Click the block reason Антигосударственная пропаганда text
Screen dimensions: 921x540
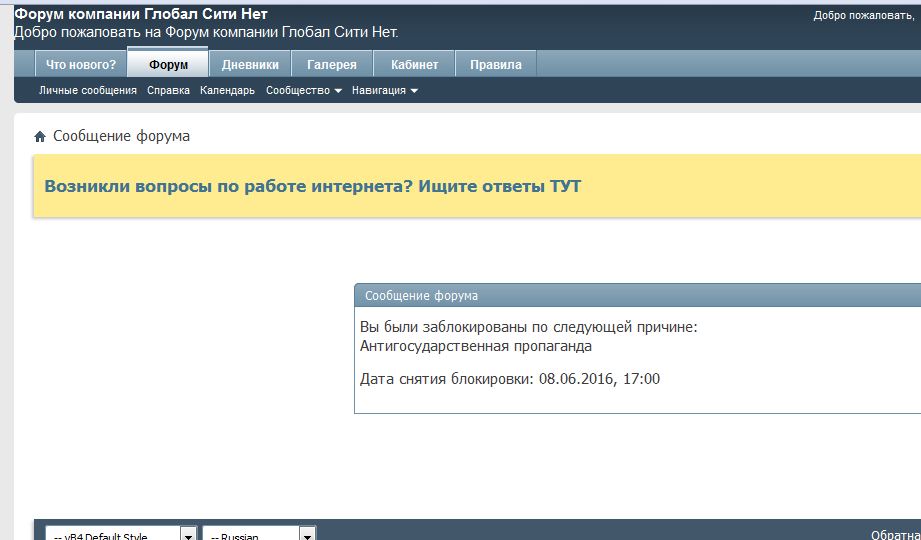(x=475, y=346)
